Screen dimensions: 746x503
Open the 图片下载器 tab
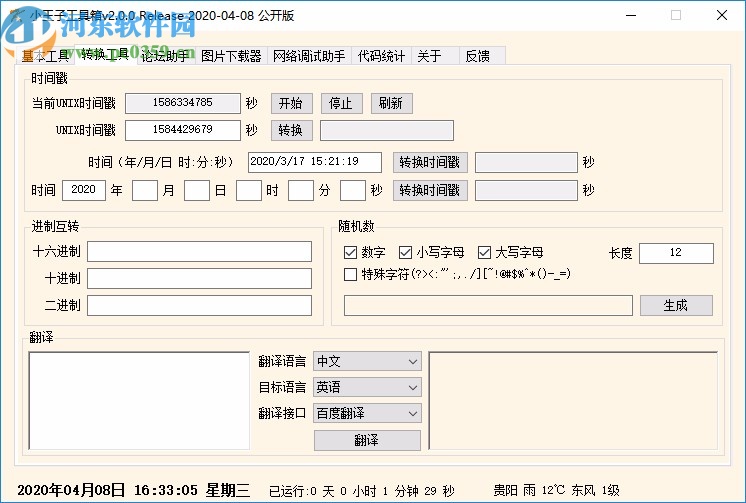[x=231, y=56]
